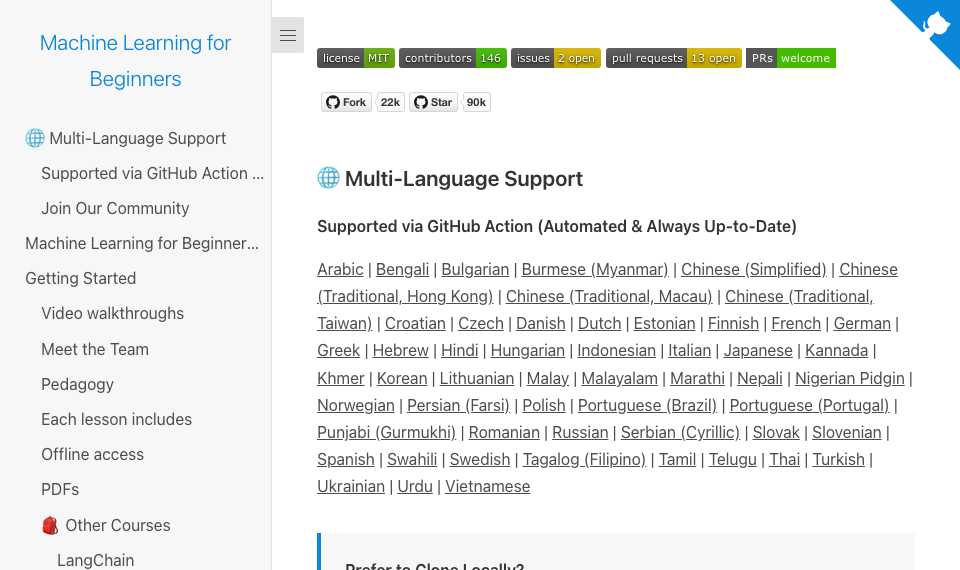This screenshot has width=960, height=570.
Task: Open Video walkthroughs sidebar item
Action: click(113, 313)
